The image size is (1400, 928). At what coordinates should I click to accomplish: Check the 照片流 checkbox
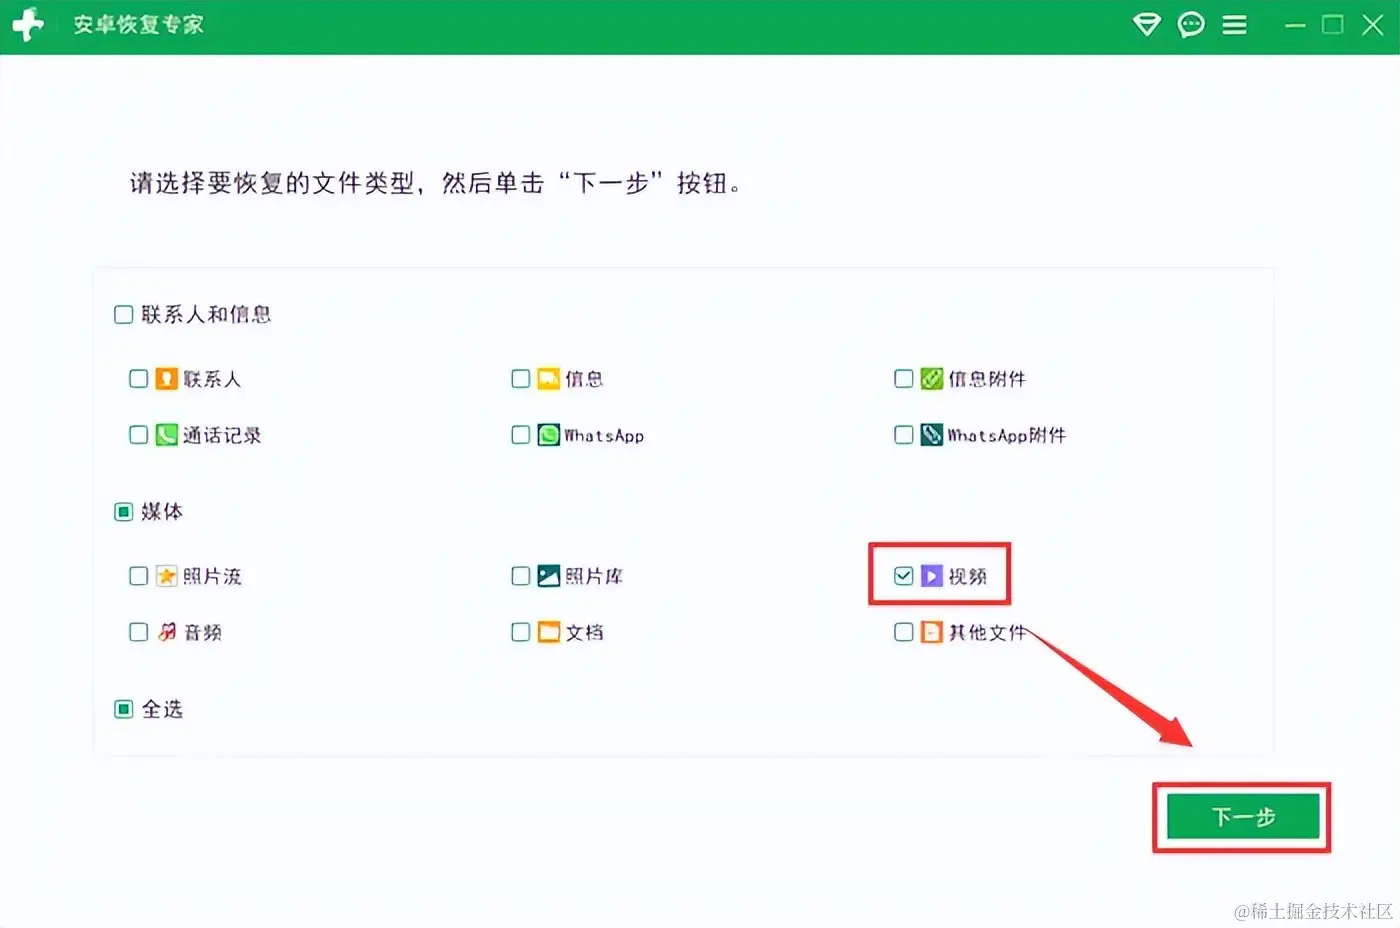point(138,576)
